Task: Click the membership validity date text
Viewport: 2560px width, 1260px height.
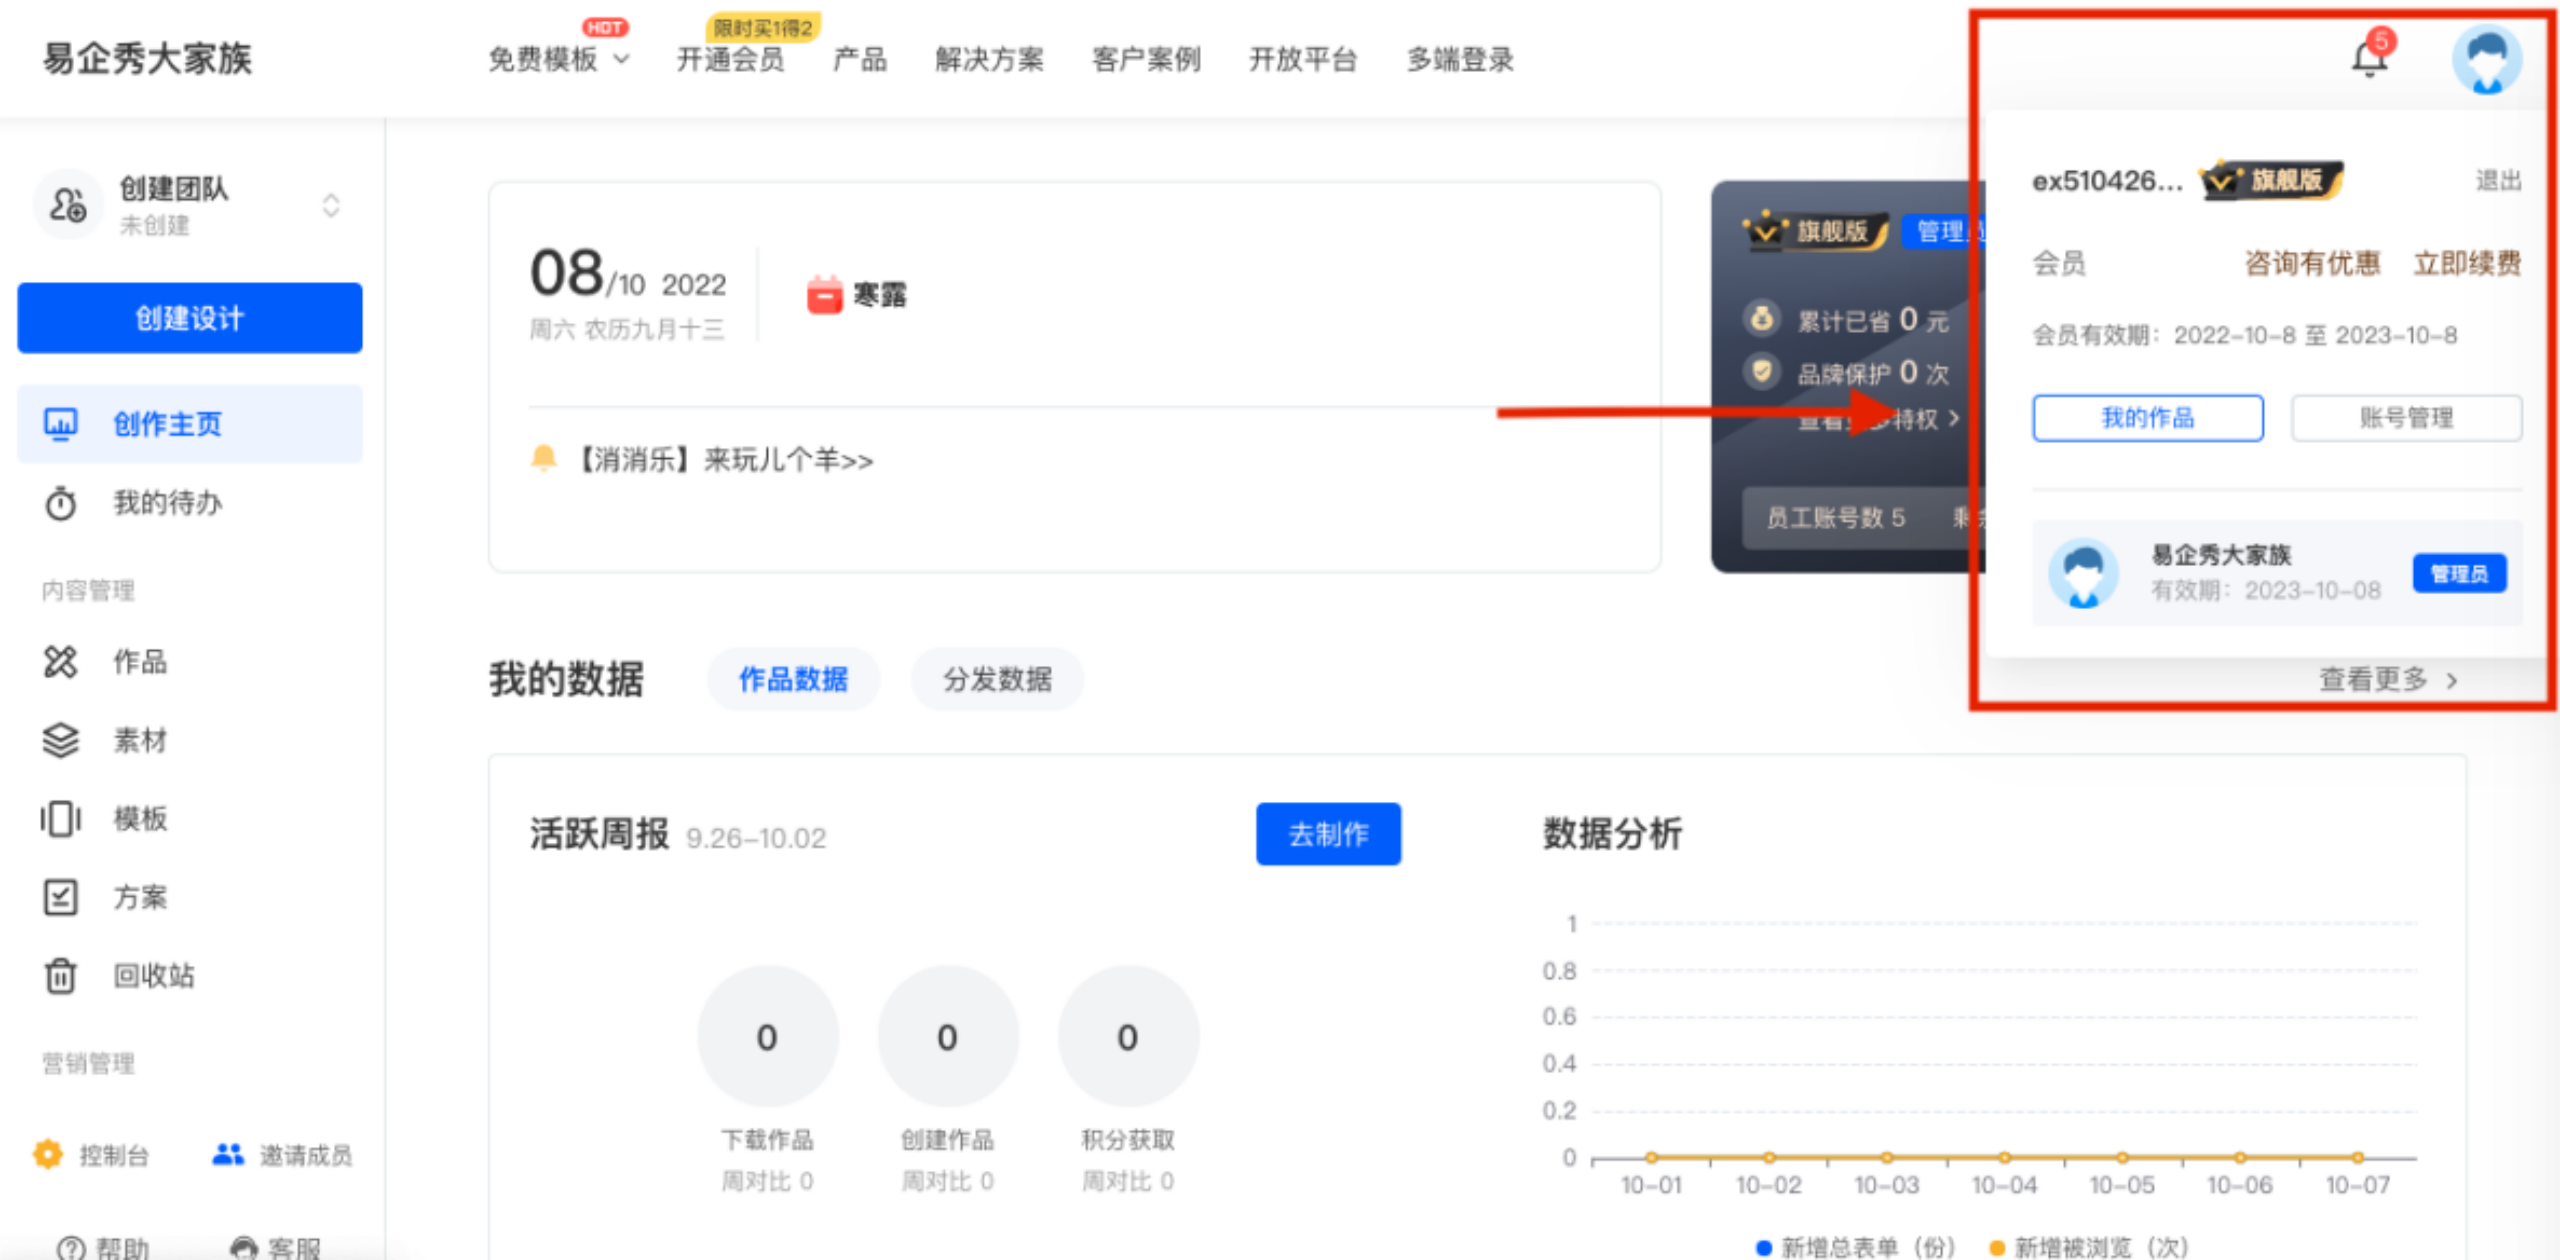Action: [x=2245, y=335]
